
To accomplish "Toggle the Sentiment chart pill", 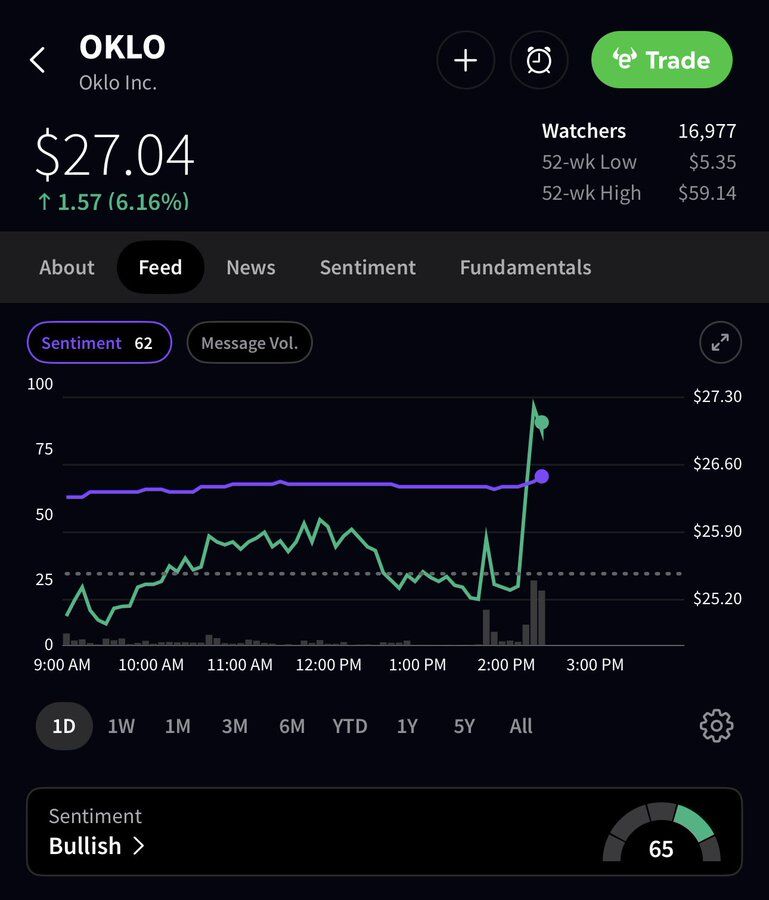I will [x=98, y=343].
